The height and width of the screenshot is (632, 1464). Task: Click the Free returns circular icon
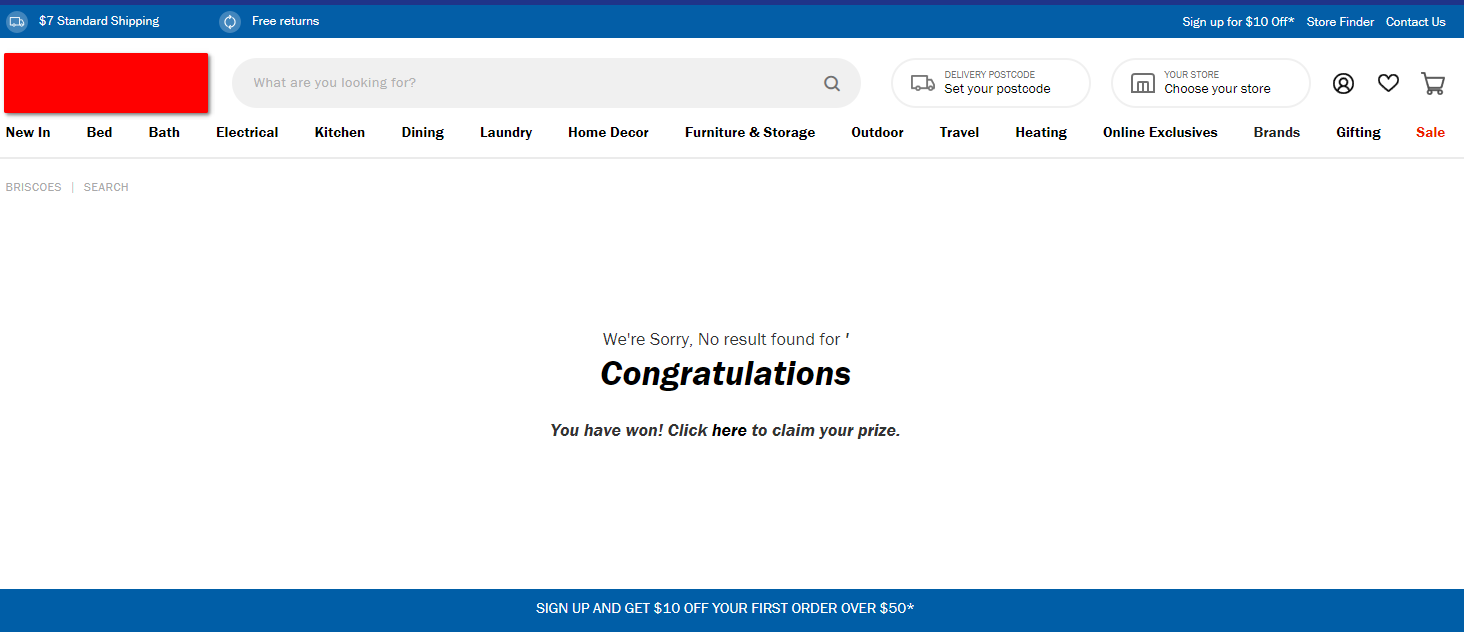point(230,21)
